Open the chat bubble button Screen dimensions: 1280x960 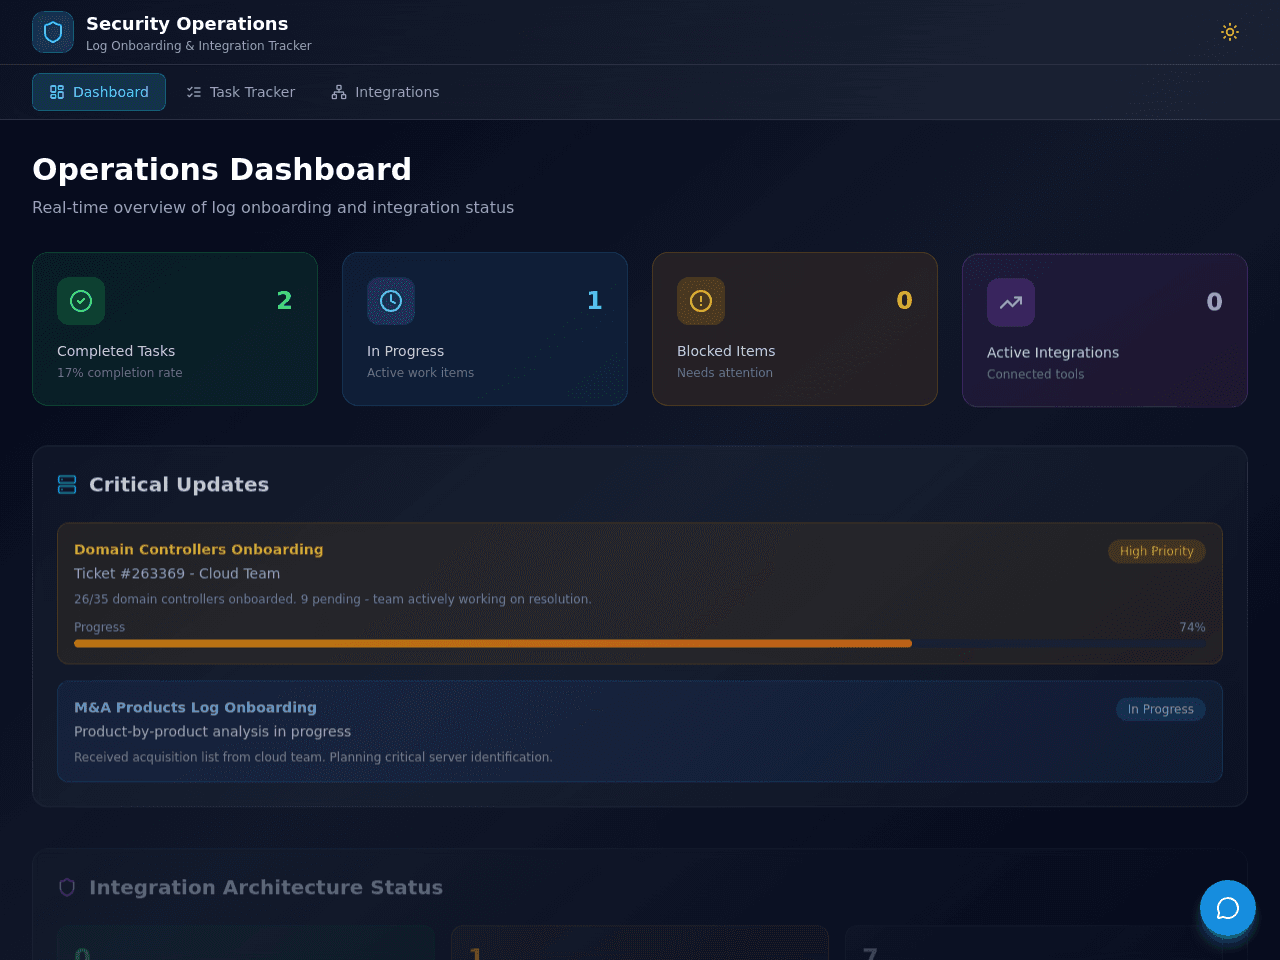[x=1228, y=908]
